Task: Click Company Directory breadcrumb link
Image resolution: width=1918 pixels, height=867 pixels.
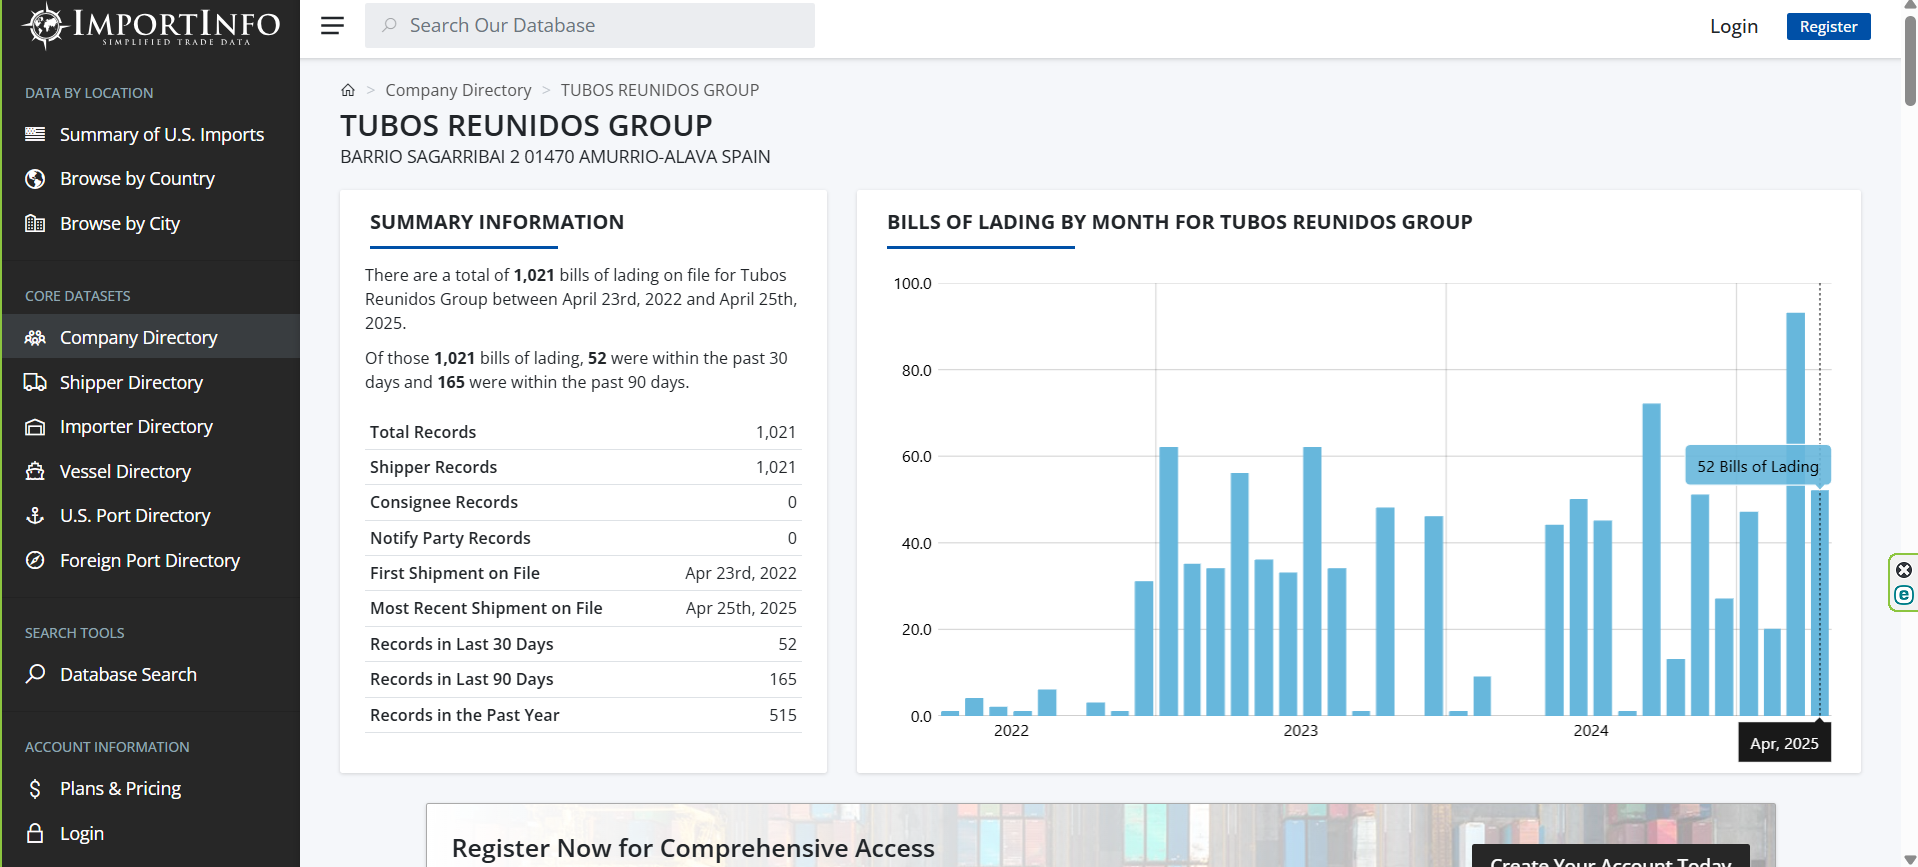Action: point(458,90)
